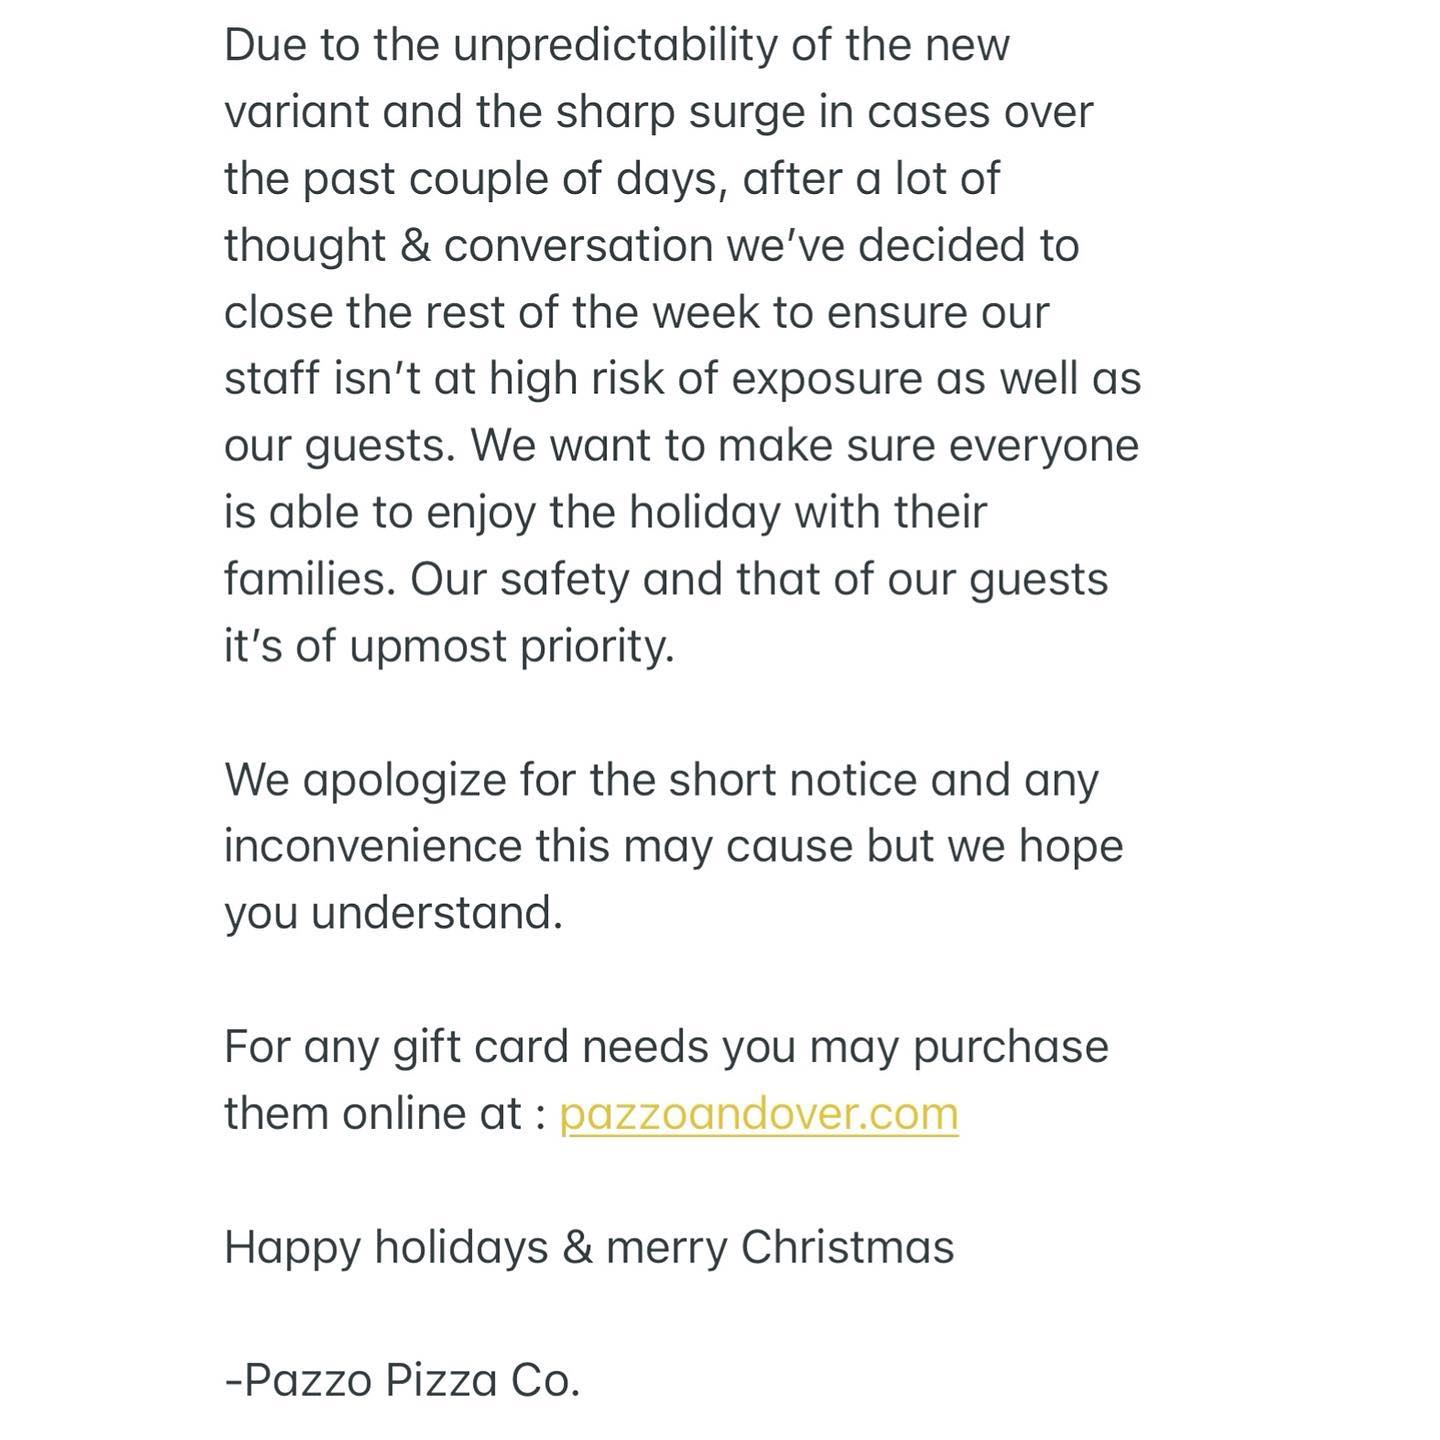Click the 'is able to enjoy the holiday' line
The image size is (1440, 1440).
point(605,512)
